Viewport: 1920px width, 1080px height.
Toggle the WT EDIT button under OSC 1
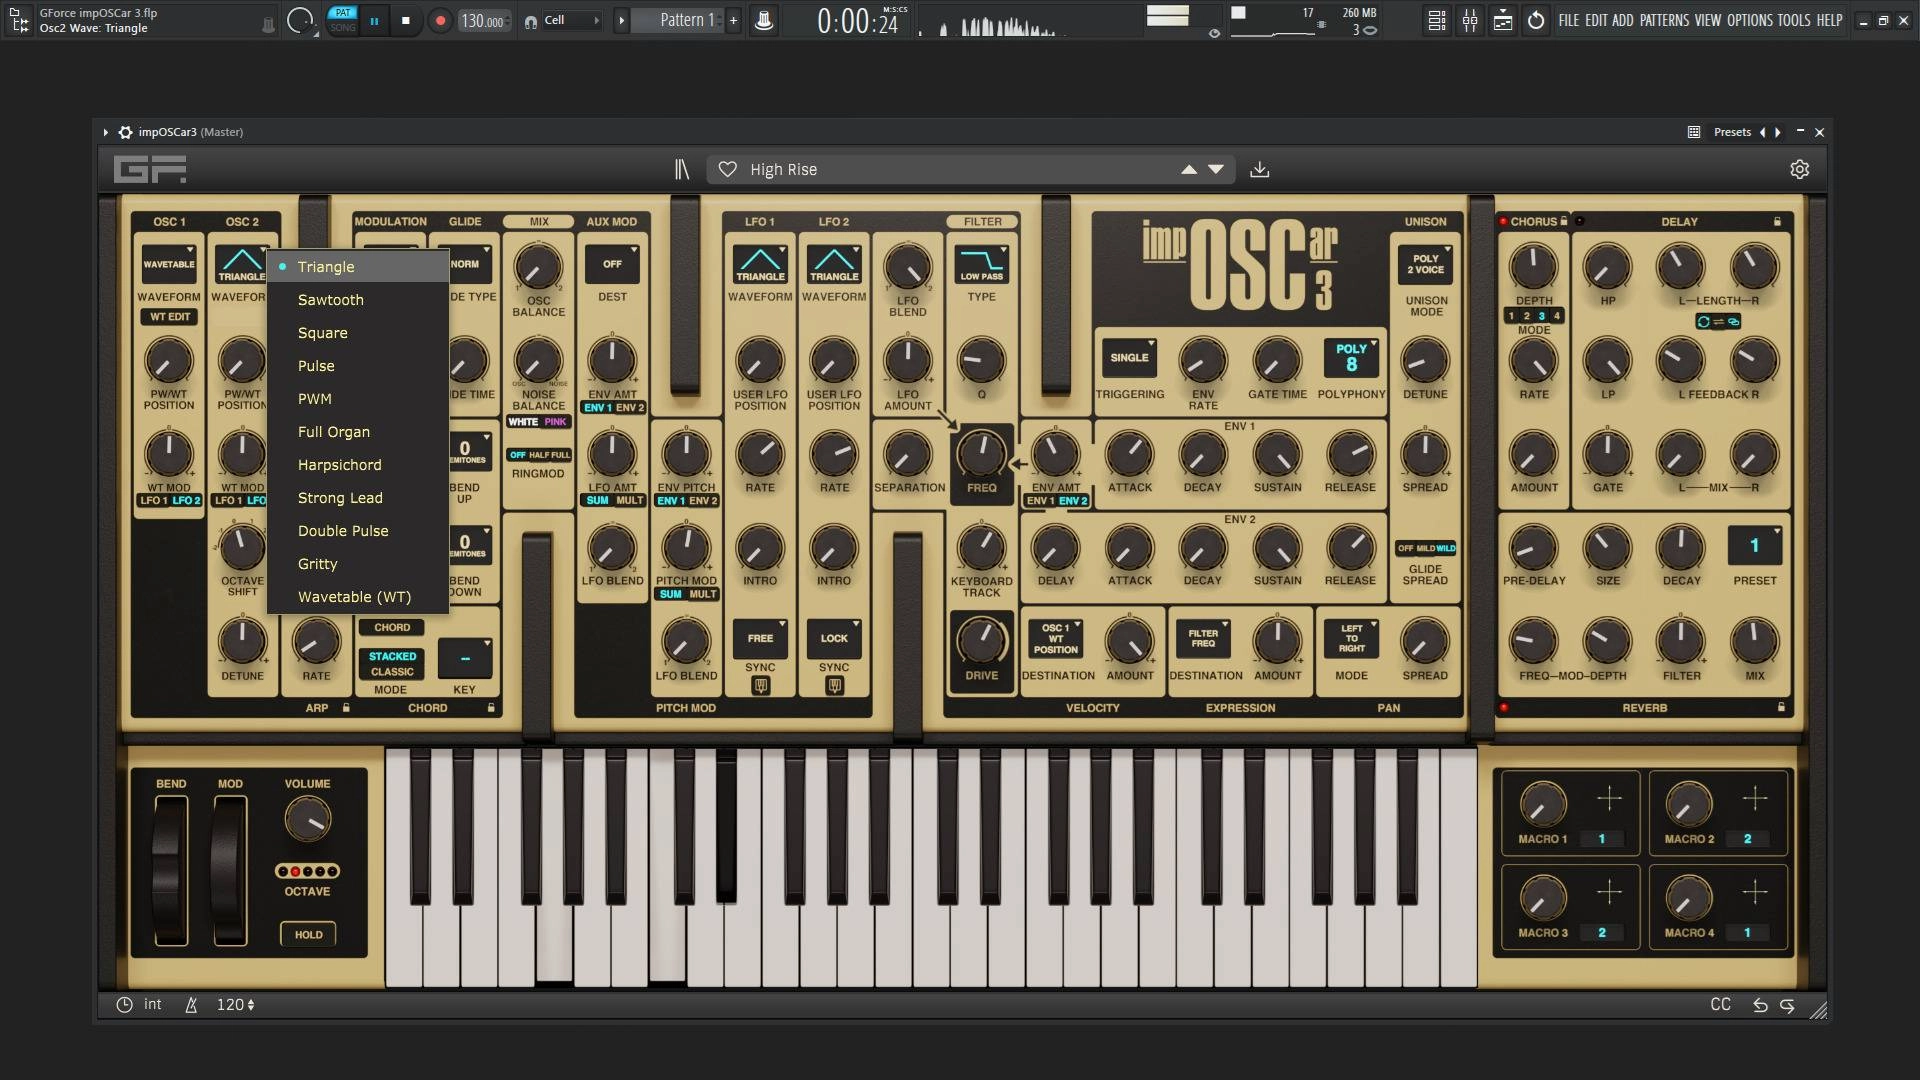pos(170,317)
